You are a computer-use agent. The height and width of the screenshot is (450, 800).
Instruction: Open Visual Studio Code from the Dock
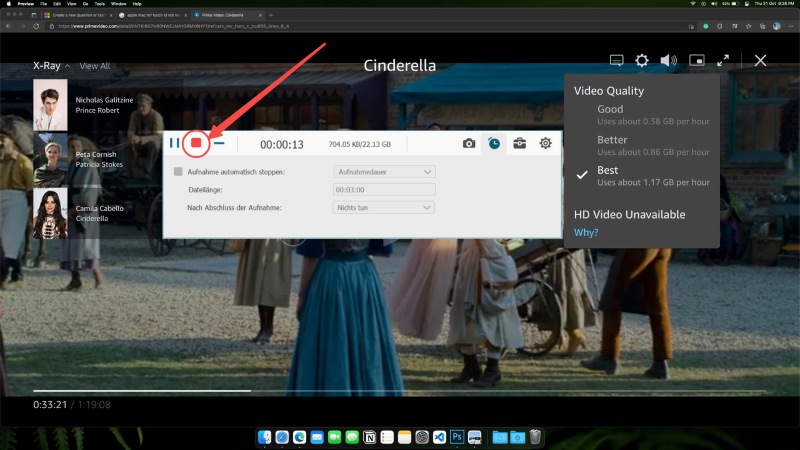coord(439,437)
